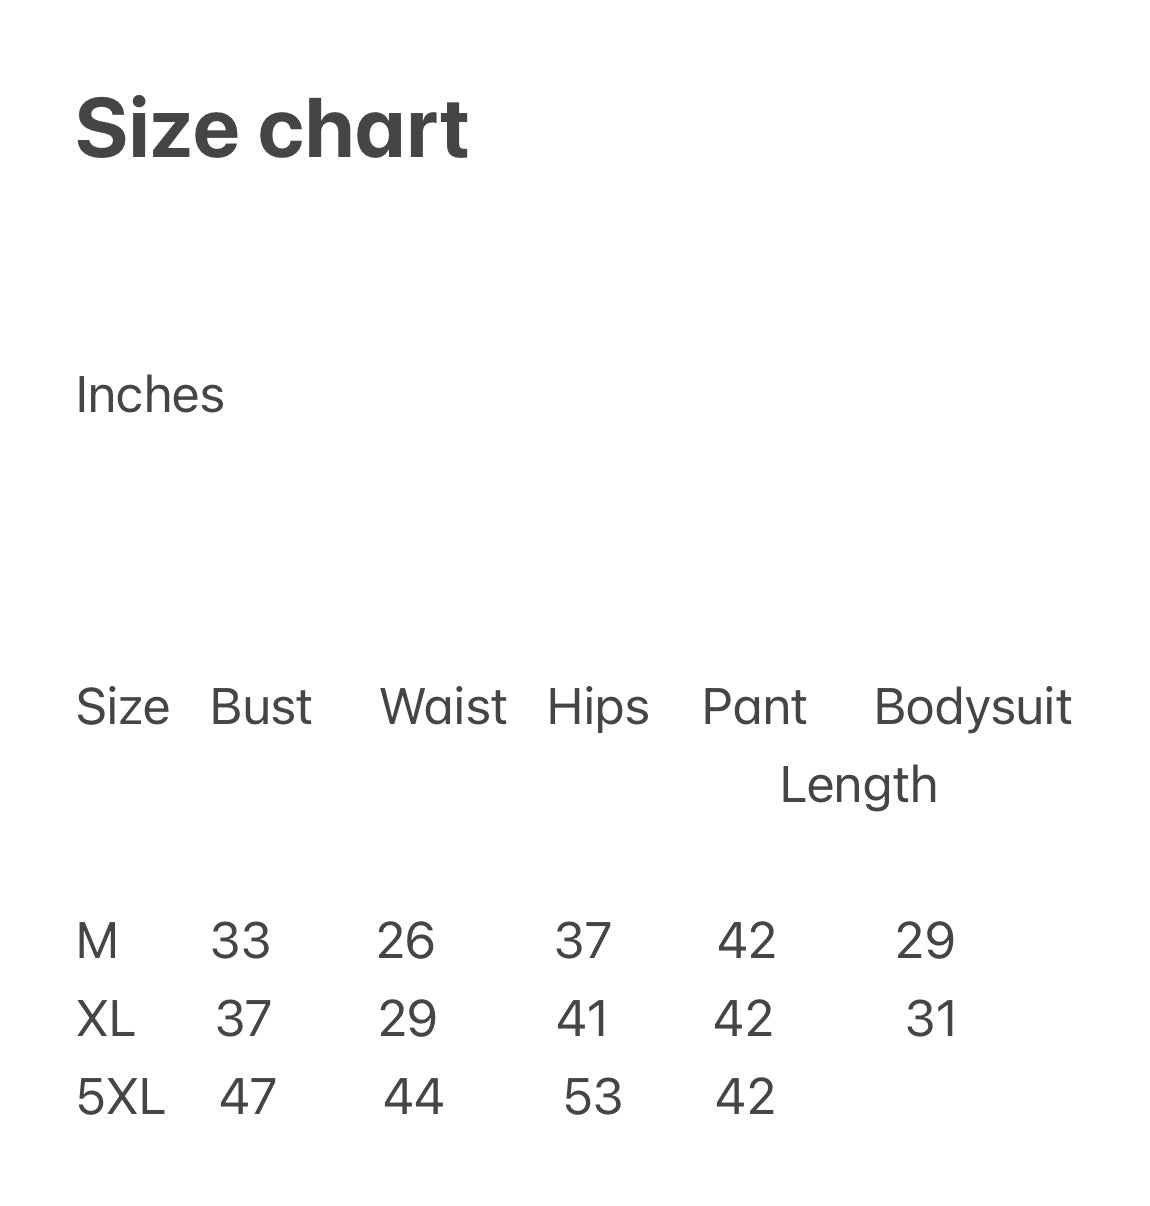Click the "Size chart" heading
The image size is (1150, 1206).
[x=271, y=129]
